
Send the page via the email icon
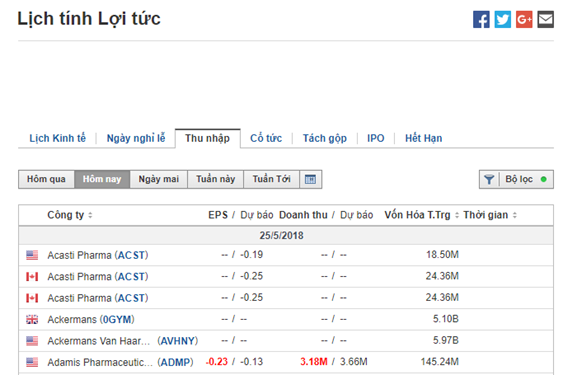(545, 19)
